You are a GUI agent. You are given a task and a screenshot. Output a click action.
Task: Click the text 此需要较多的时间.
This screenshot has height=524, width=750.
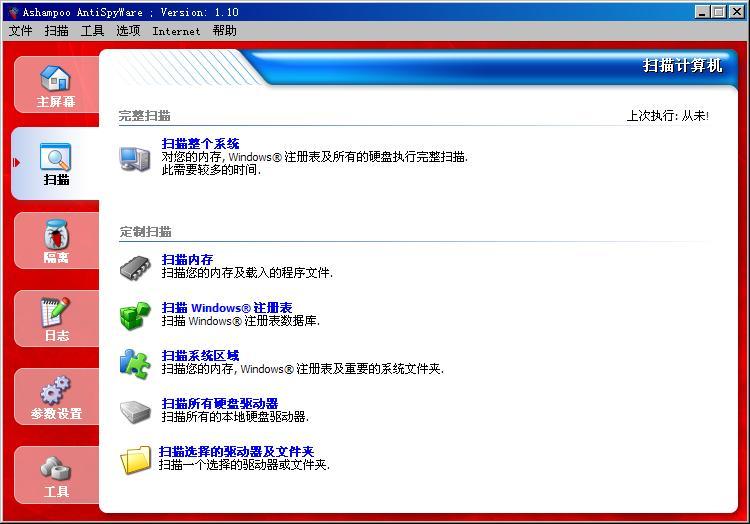[x=211, y=170]
